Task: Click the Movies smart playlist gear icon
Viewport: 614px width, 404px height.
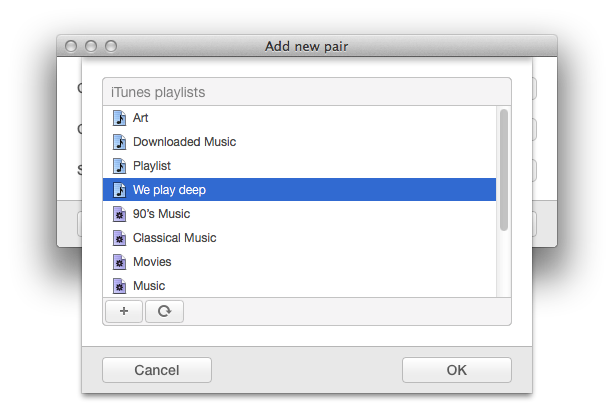Action: tap(119, 262)
